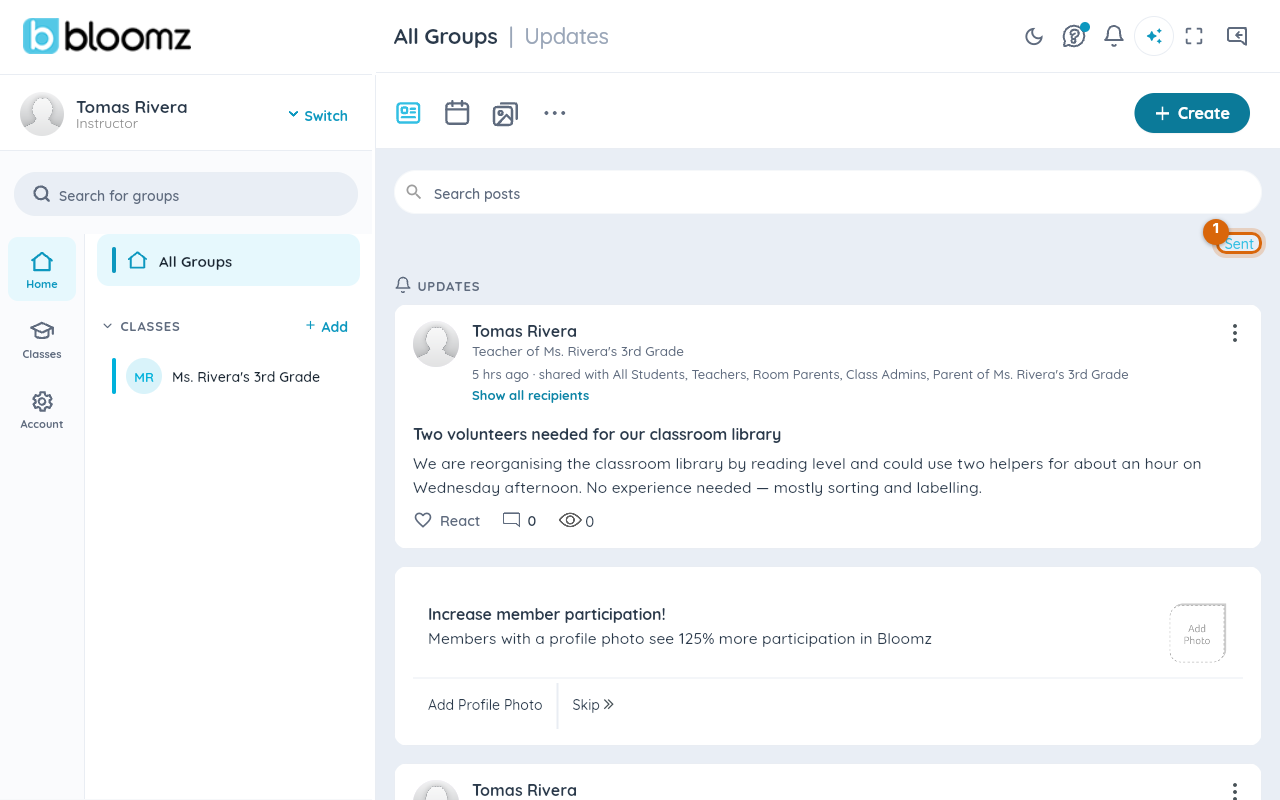Click Add next to CLASSES

327,326
